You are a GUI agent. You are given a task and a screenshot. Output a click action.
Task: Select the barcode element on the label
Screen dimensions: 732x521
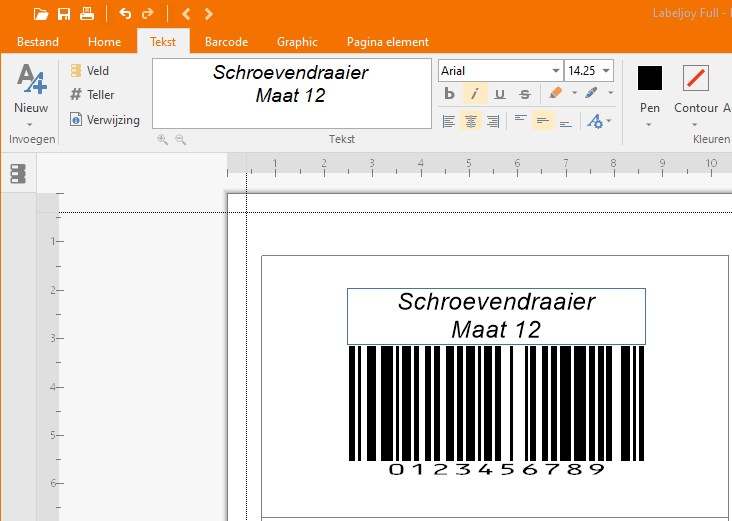pyautogui.click(x=496, y=403)
